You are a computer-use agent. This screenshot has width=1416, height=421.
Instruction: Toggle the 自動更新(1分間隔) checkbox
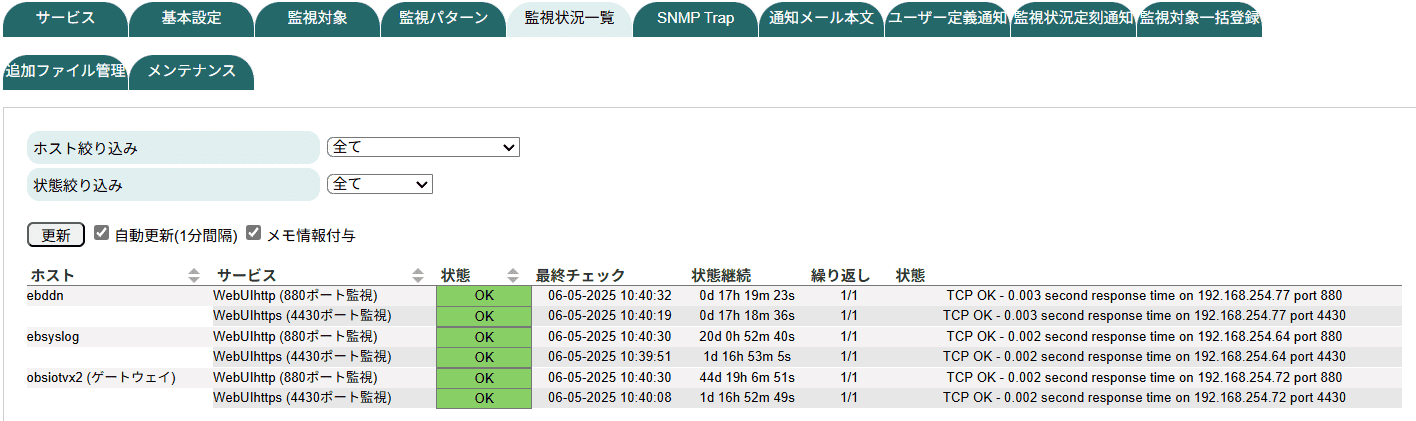coord(101,233)
